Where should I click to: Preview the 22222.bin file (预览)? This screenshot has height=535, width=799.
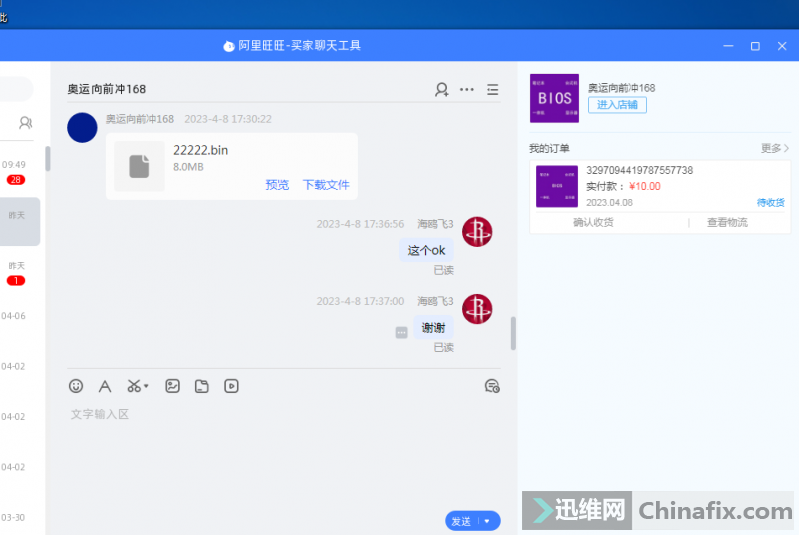click(x=277, y=184)
